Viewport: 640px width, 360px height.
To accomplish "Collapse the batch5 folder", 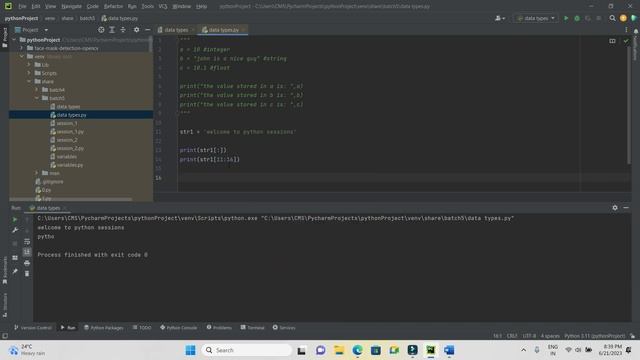I will click(36, 98).
